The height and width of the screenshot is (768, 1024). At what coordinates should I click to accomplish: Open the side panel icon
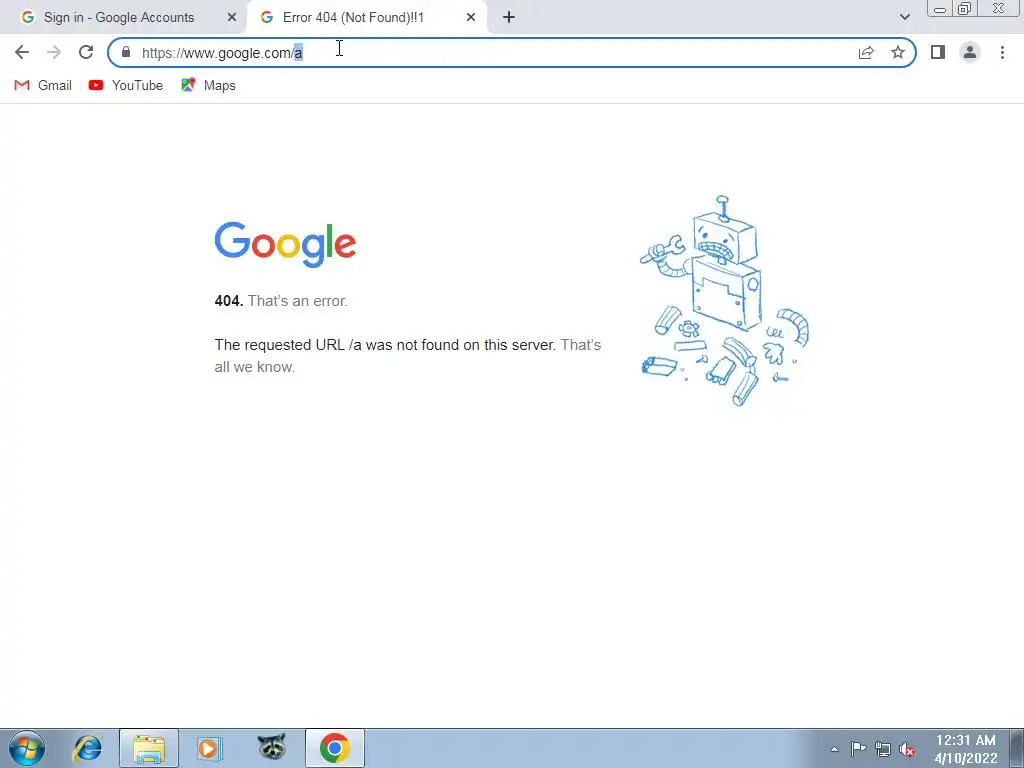(938, 52)
